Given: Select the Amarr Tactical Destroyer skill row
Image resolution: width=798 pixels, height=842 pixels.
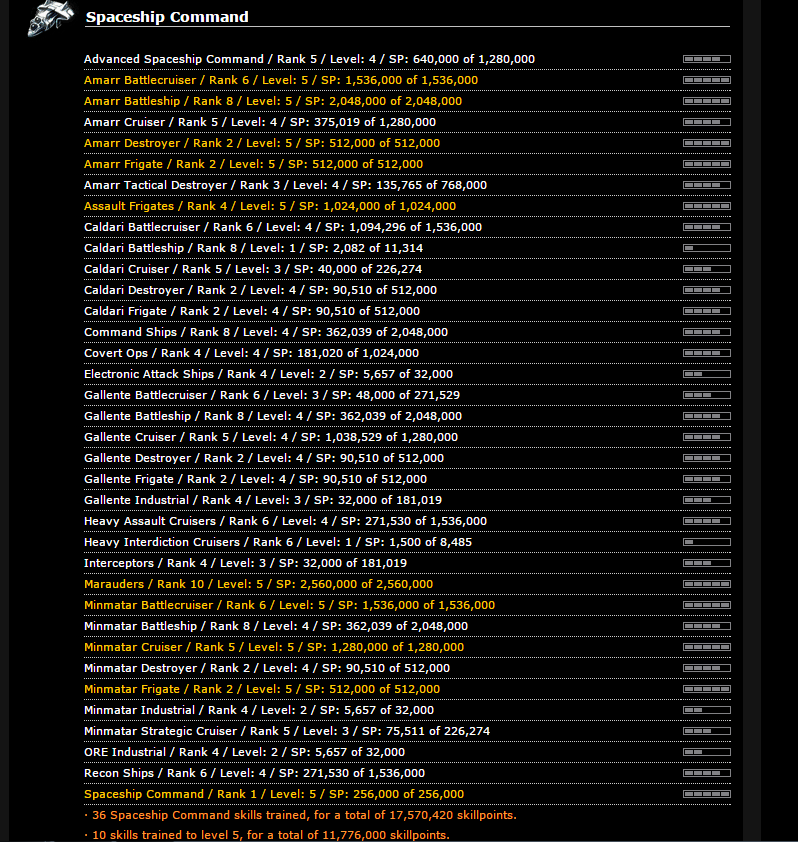Looking at the screenshot, I should [x=407, y=185].
